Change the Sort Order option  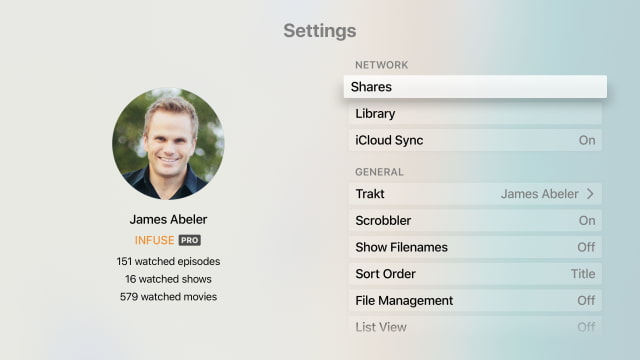point(475,273)
